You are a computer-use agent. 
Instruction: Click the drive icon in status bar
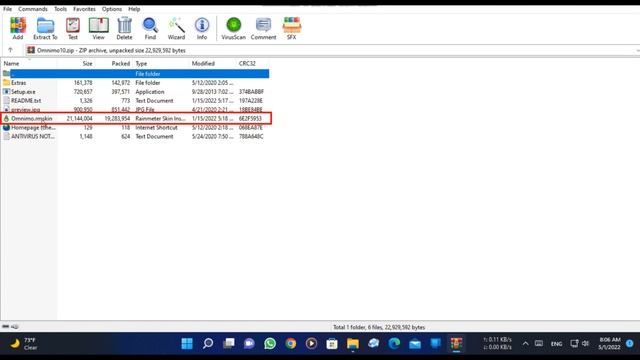click(6, 327)
